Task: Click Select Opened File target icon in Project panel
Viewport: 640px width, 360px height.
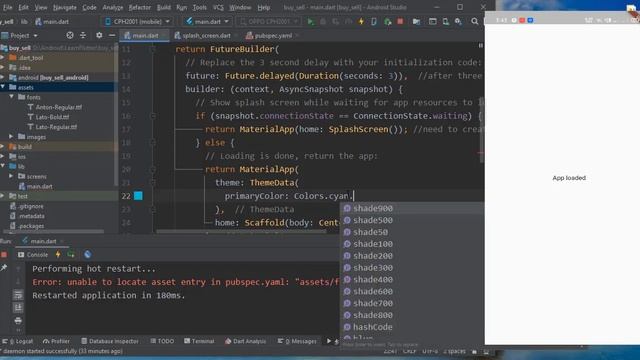Action: coord(70,36)
